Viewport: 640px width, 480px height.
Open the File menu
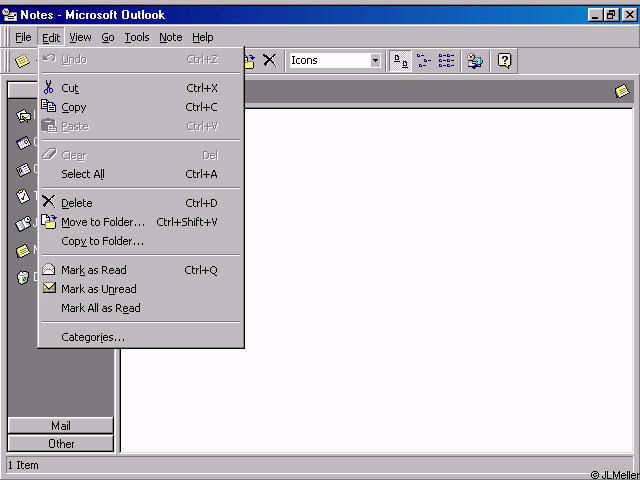23,38
